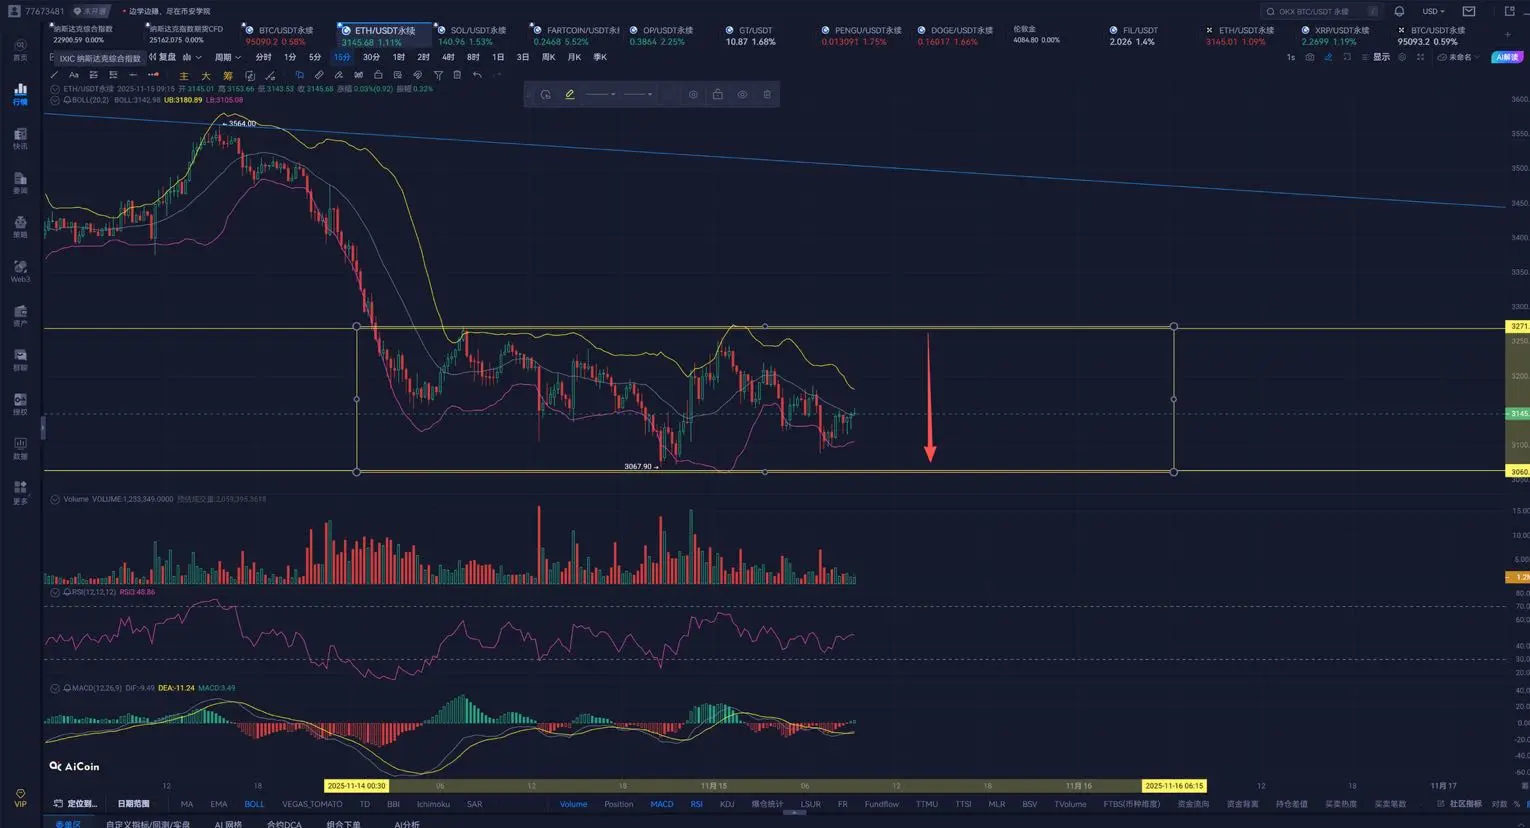Select the 5分 timeframe
The height and width of the screenshot is (828, 1530).
coord(315,57)
